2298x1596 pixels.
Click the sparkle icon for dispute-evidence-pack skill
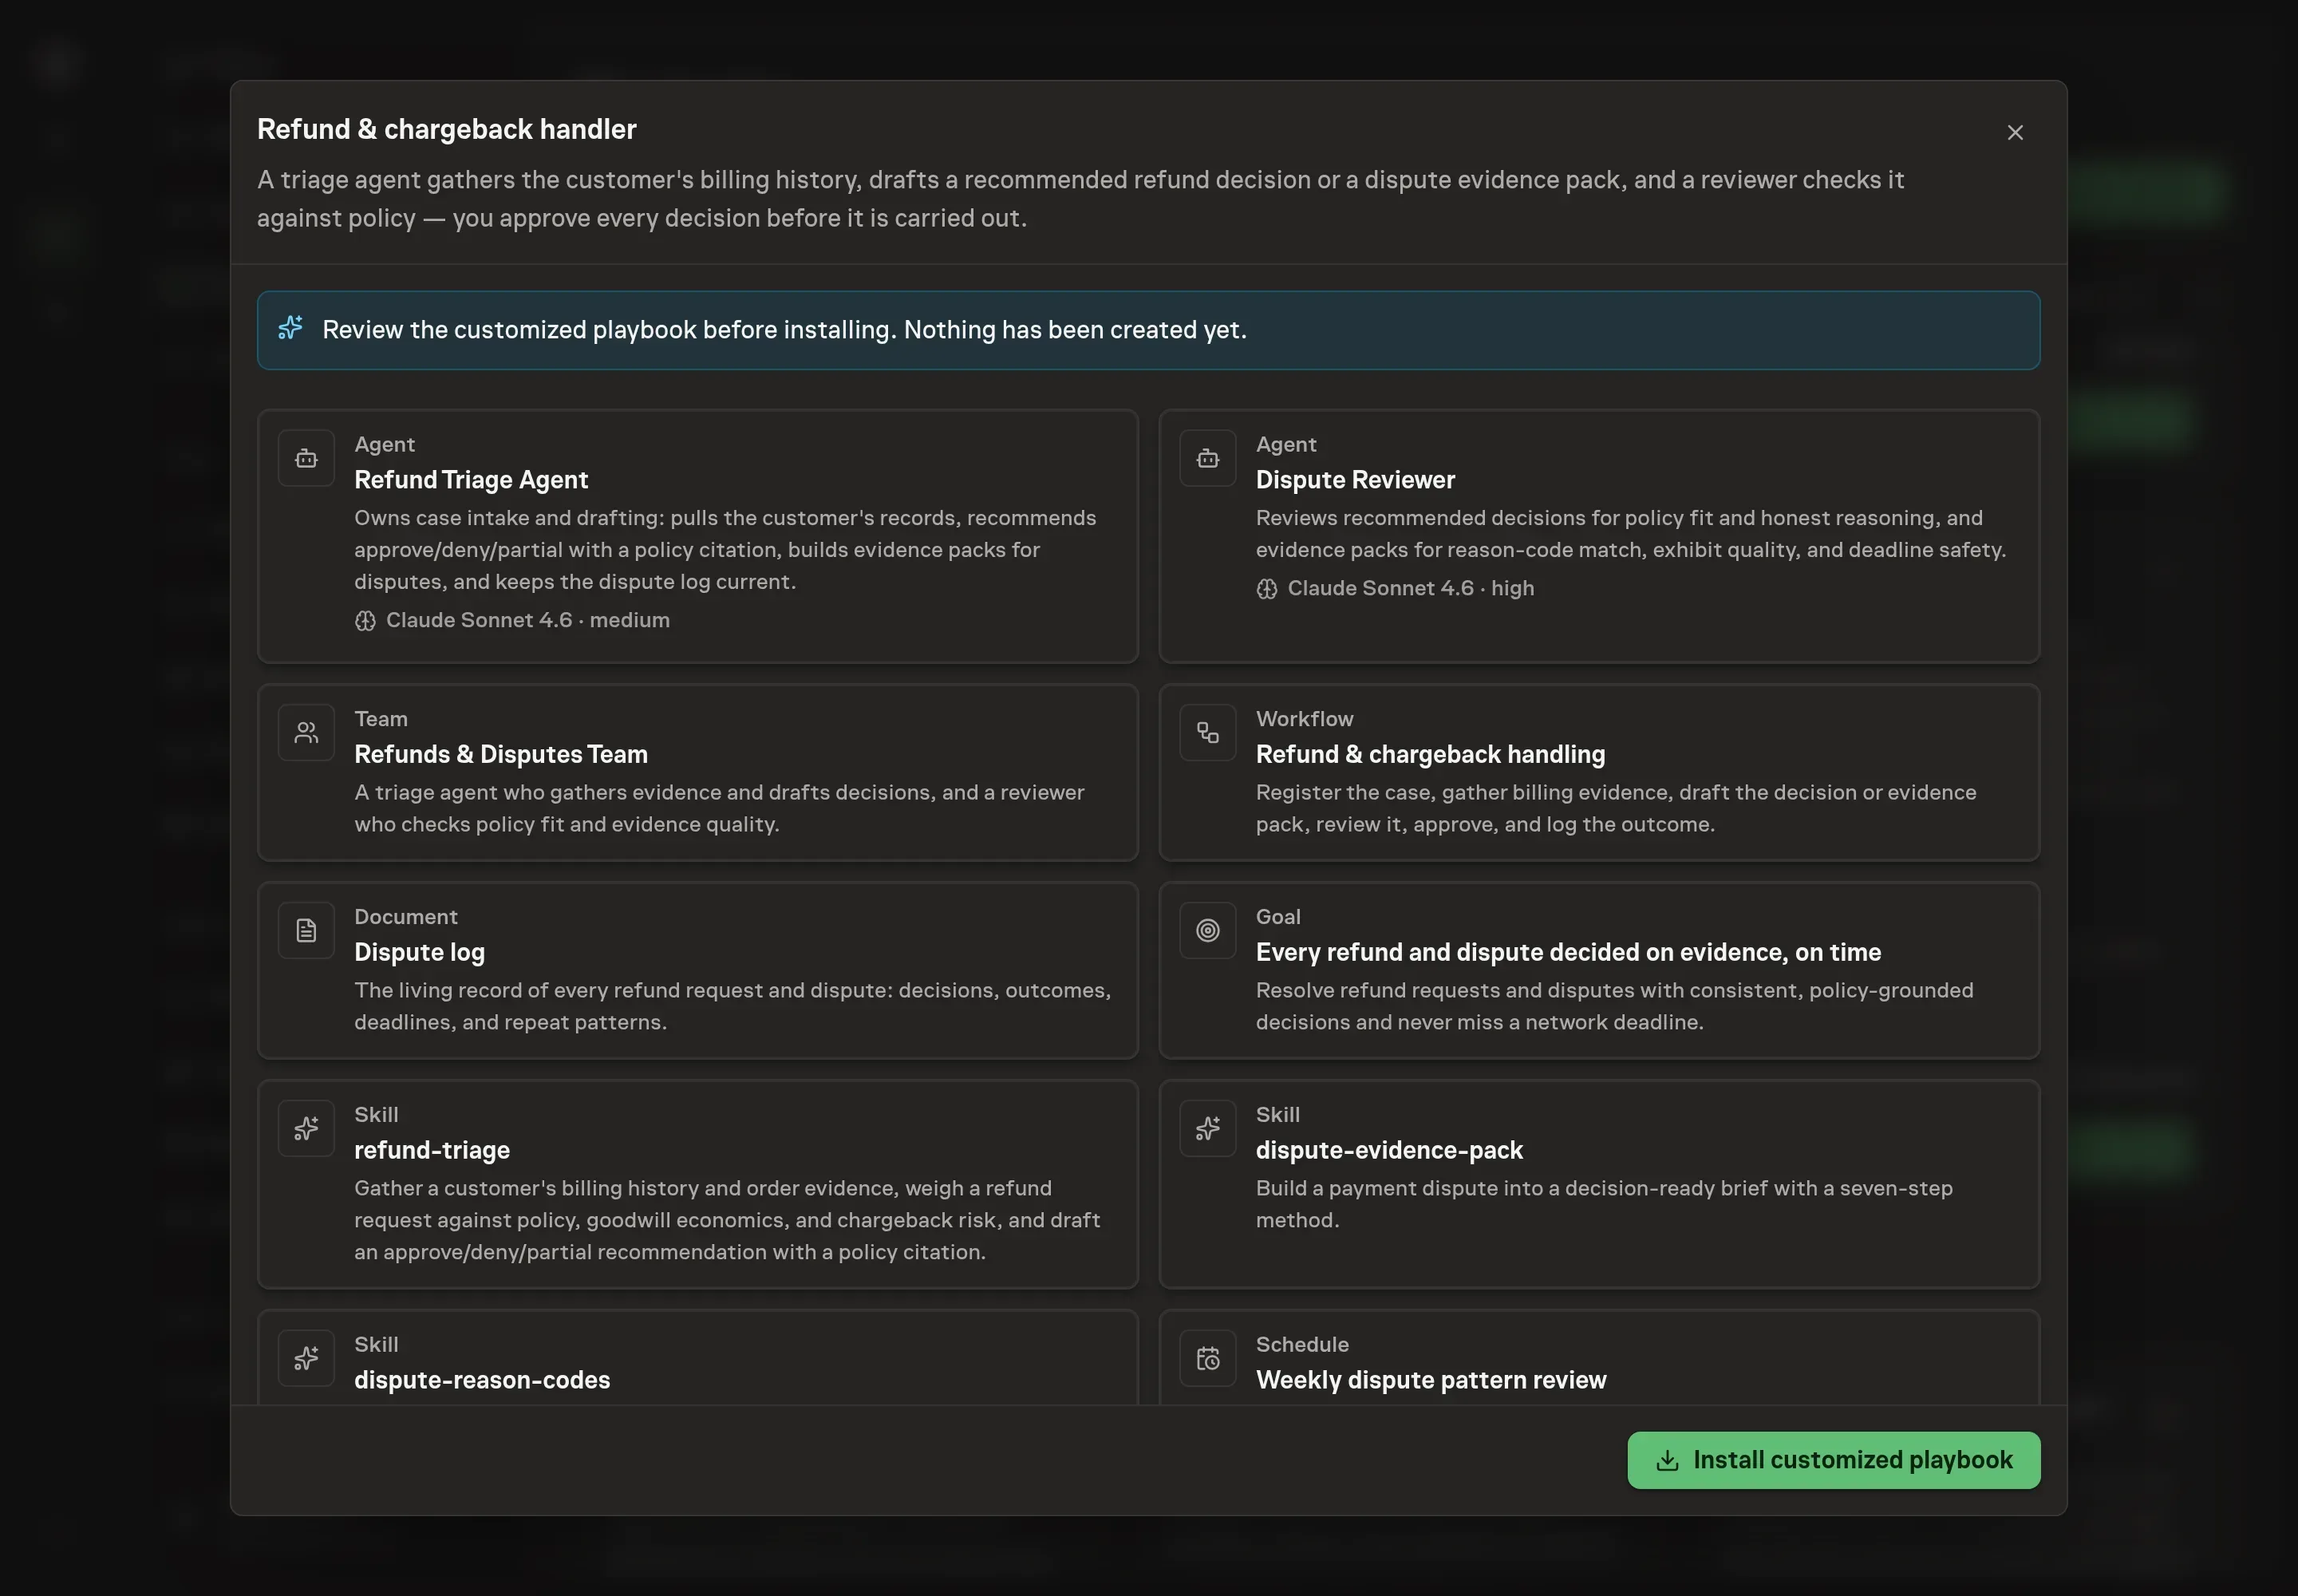1208,1129
